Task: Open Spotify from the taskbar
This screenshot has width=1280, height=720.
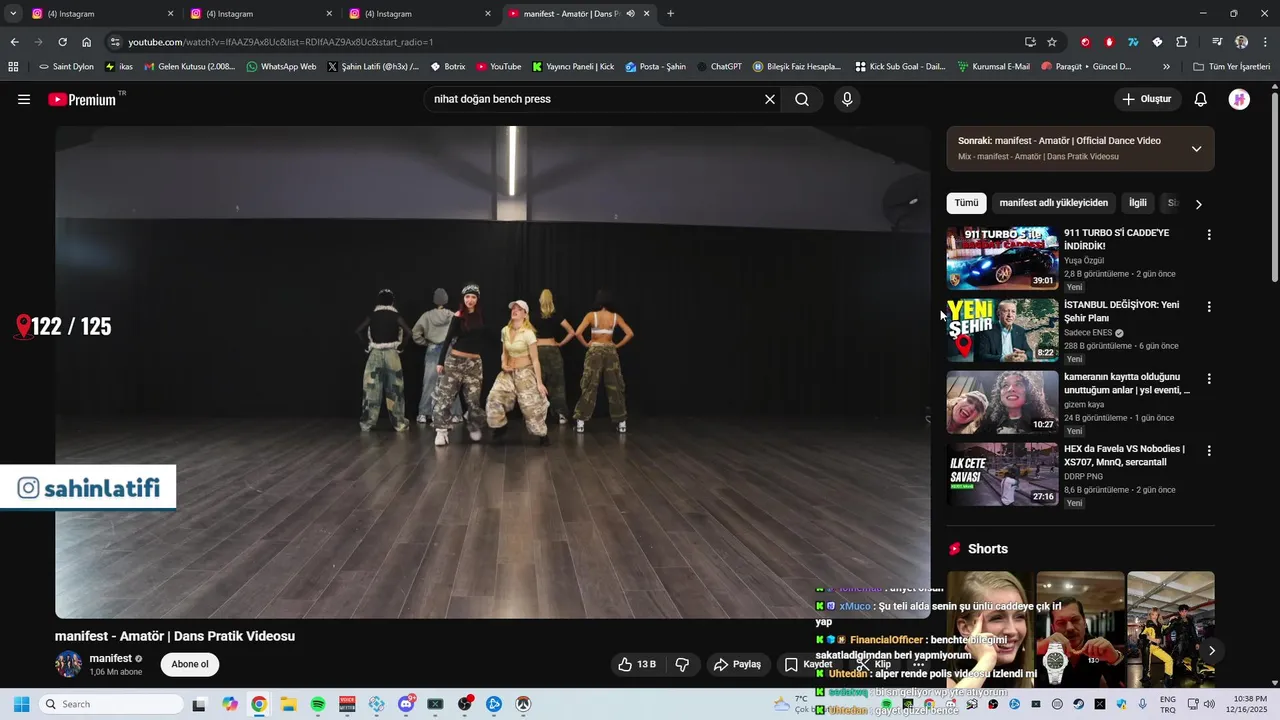Action: [x=318, y=704]
